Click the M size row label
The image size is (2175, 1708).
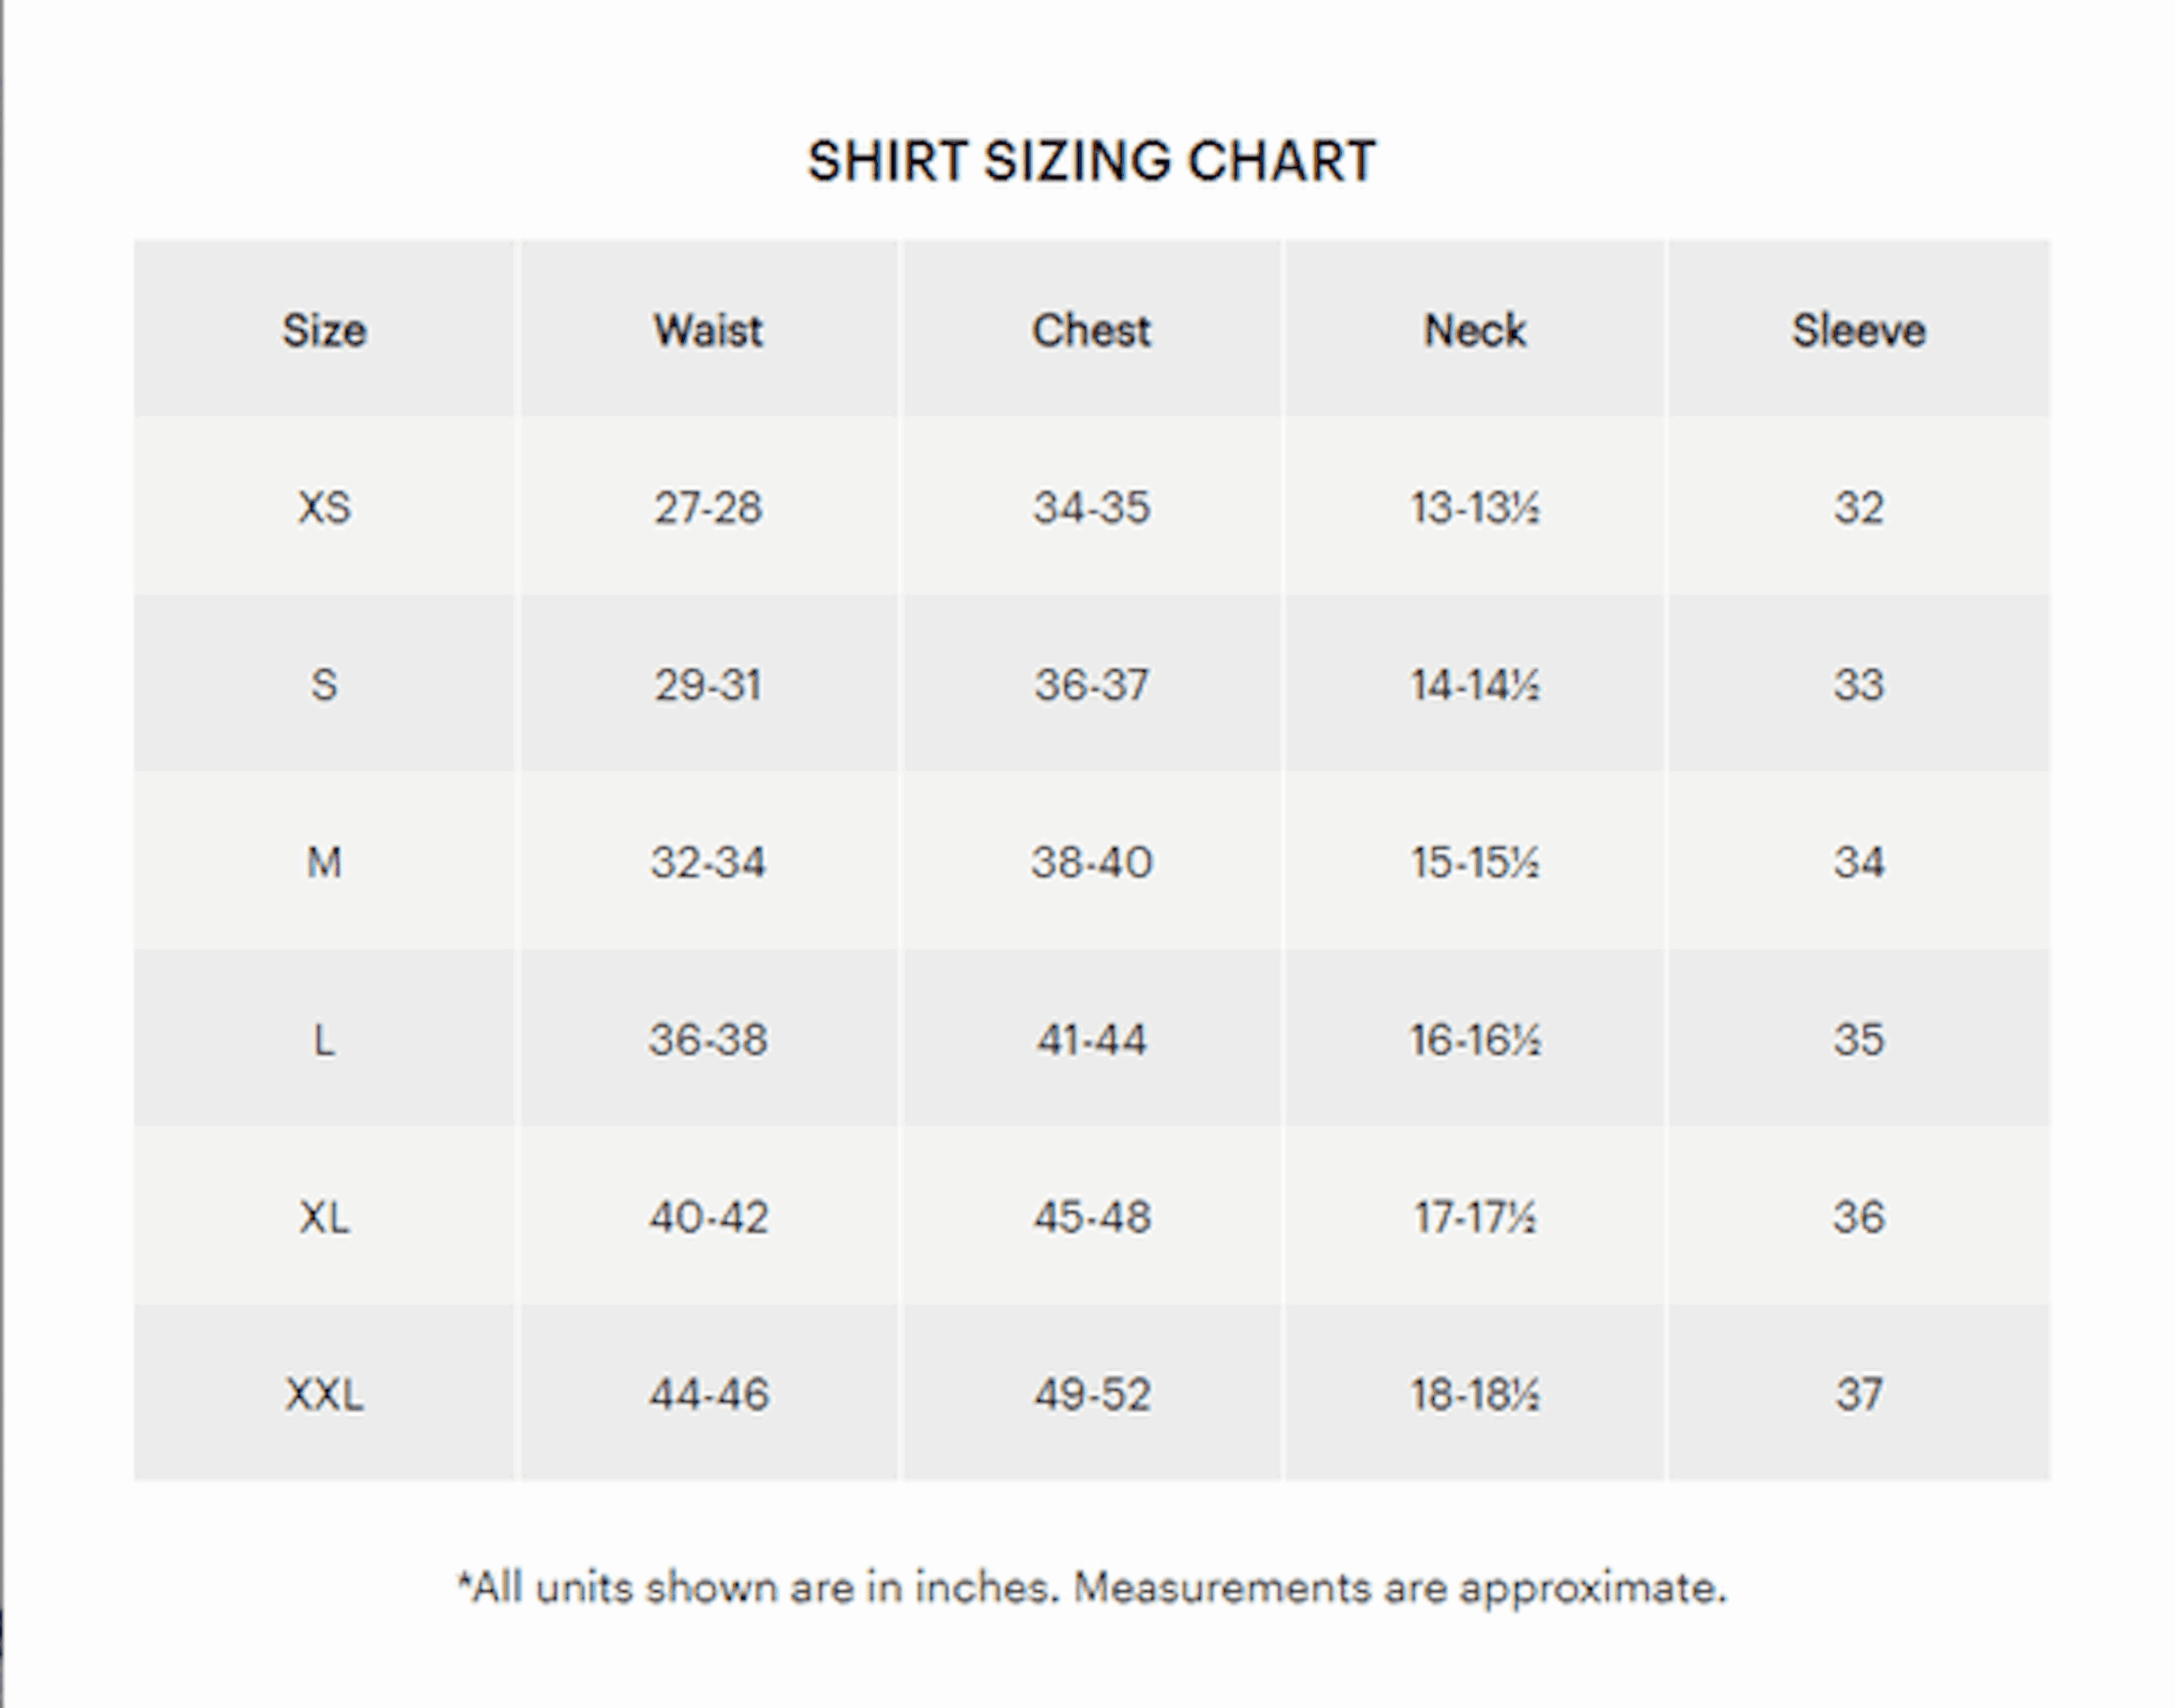point(324,862)
